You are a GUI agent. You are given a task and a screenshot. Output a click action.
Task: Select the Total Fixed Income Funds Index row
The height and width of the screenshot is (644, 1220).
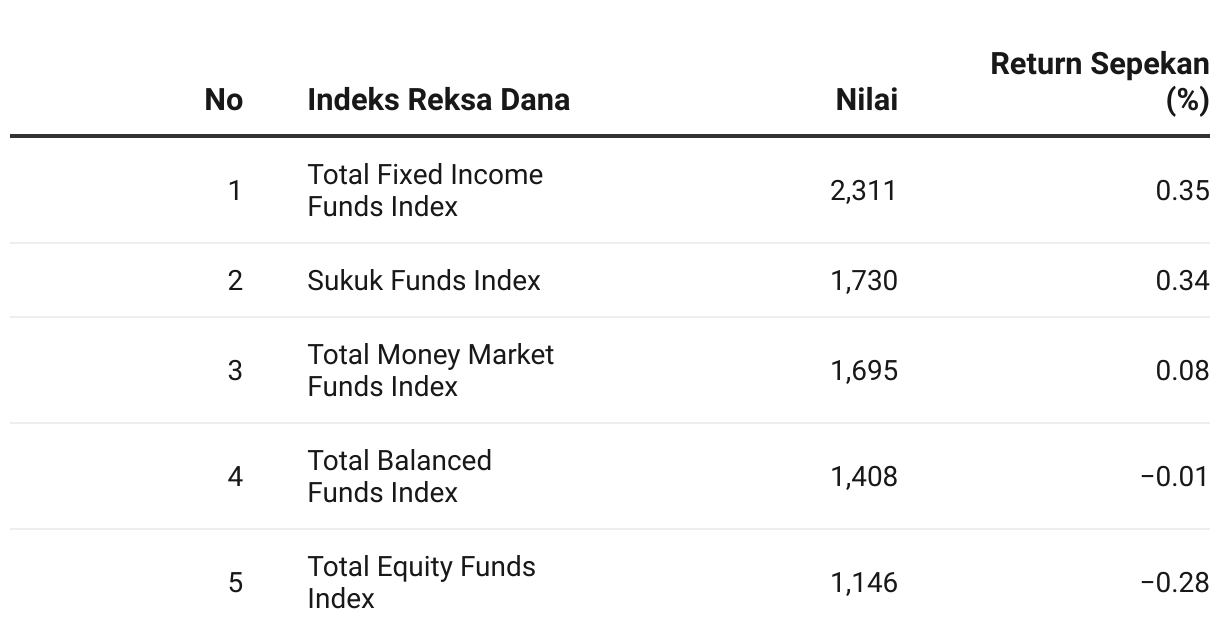pyautogui.click(x=610, y=190)
